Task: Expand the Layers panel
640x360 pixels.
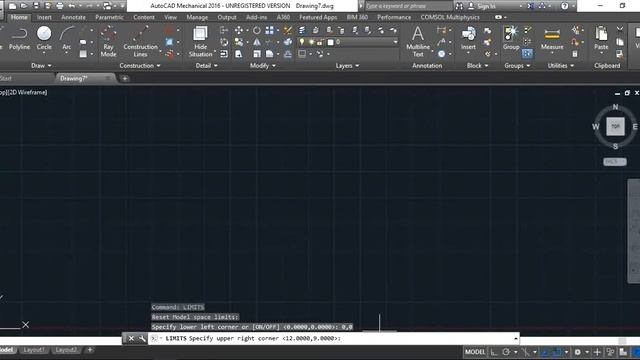Action: coord(347,65)
